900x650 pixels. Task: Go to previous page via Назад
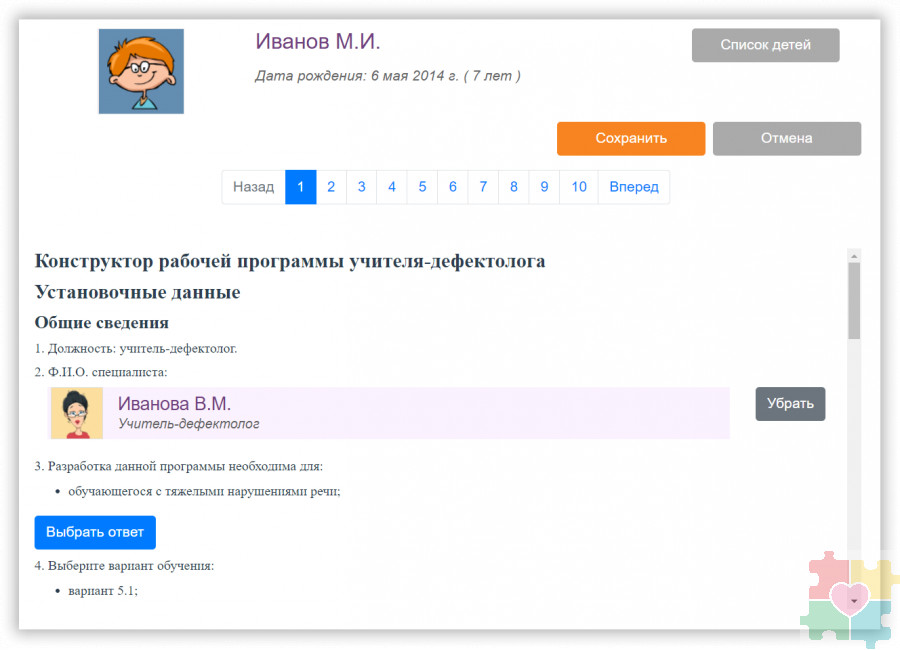coord(254,187)
